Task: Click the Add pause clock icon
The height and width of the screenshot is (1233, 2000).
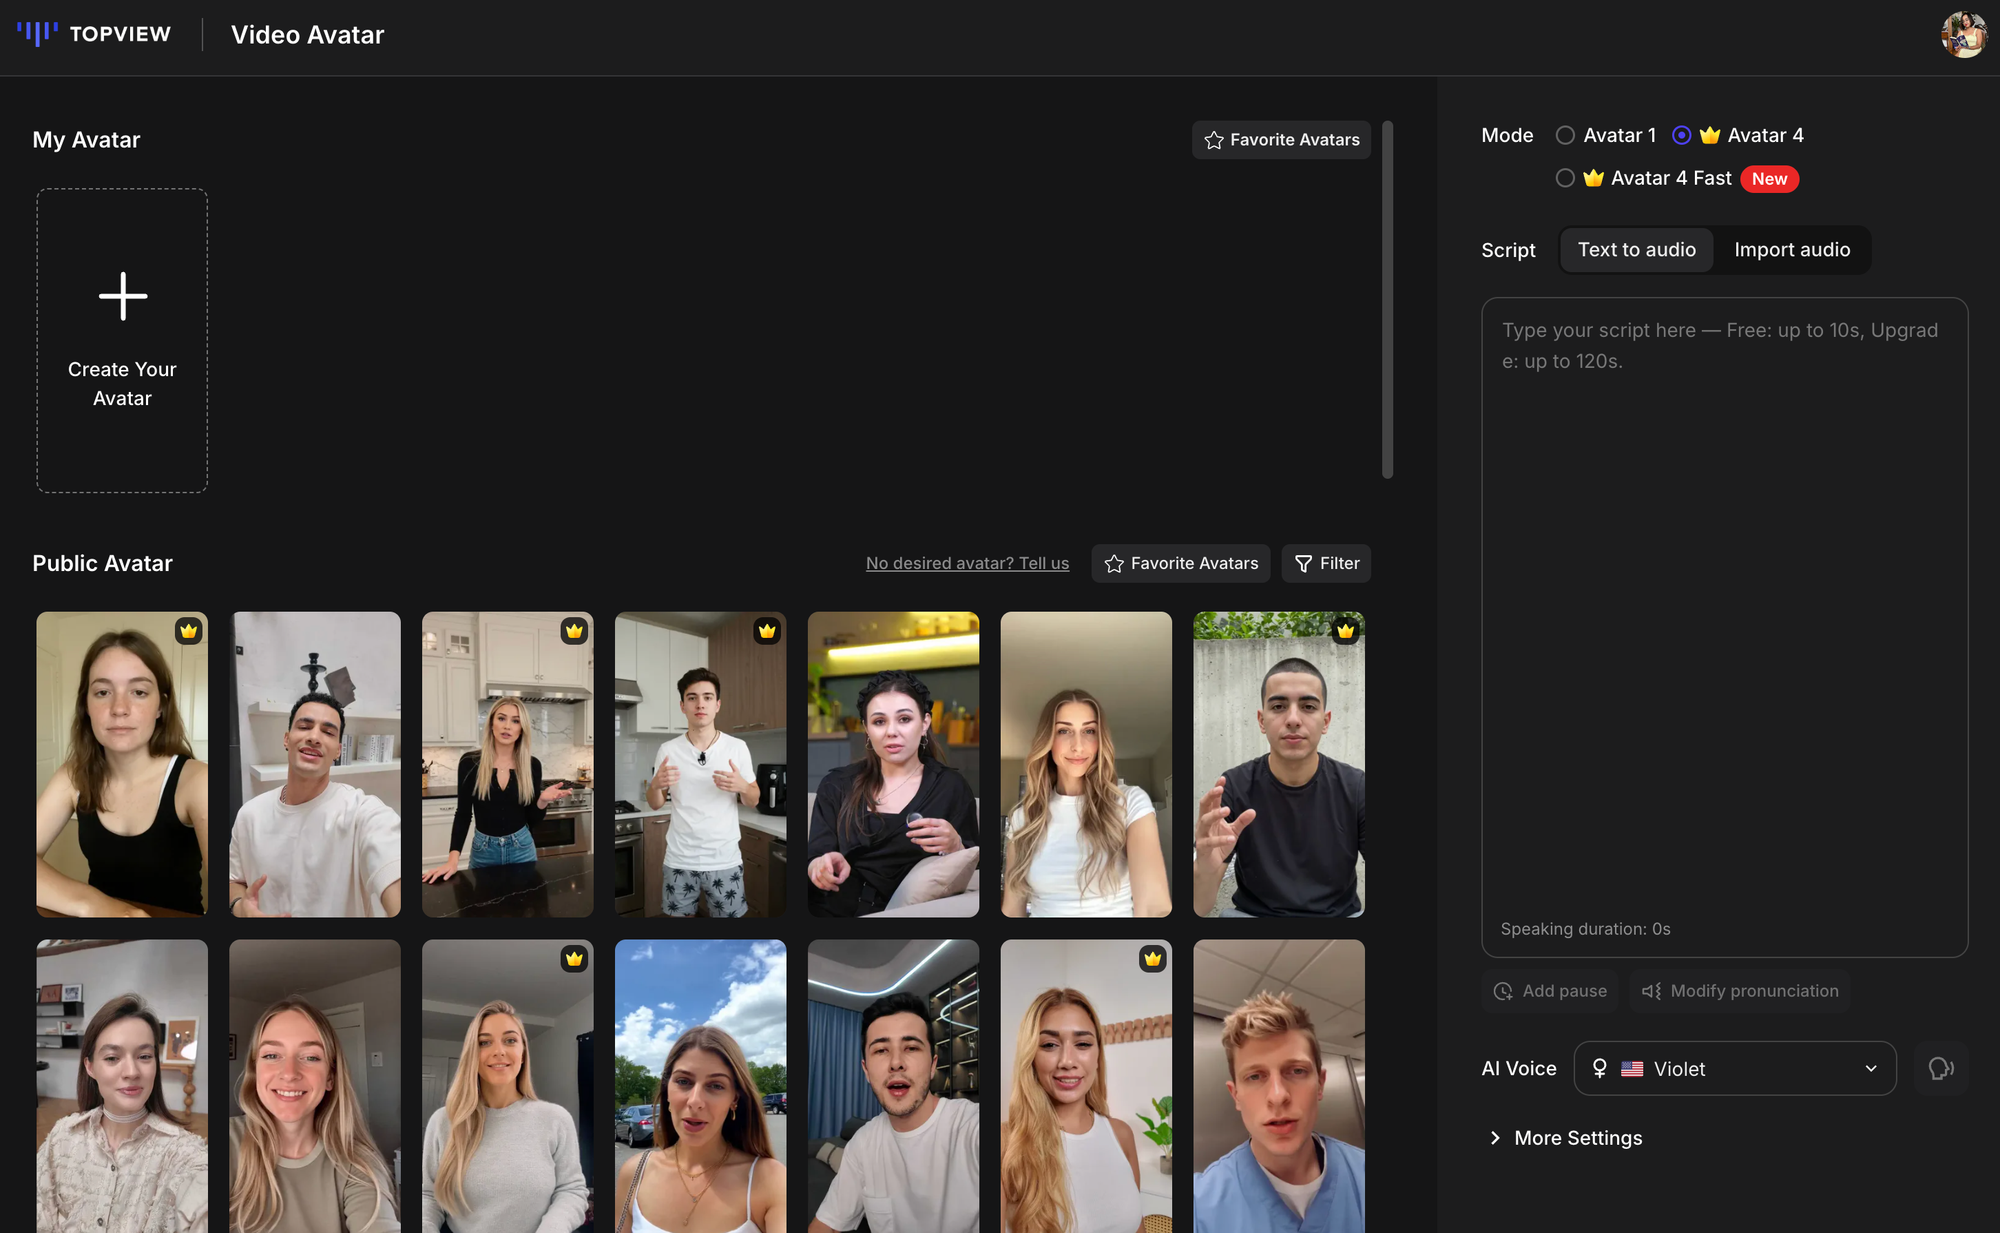Action: [1503, 991]
